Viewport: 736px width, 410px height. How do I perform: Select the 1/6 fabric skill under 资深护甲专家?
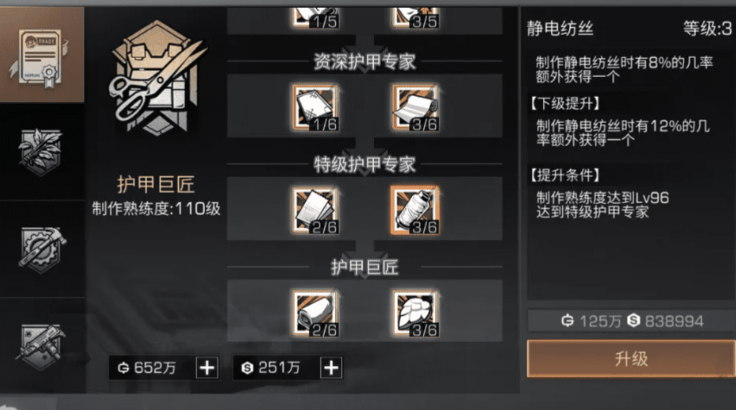point(315,108)
